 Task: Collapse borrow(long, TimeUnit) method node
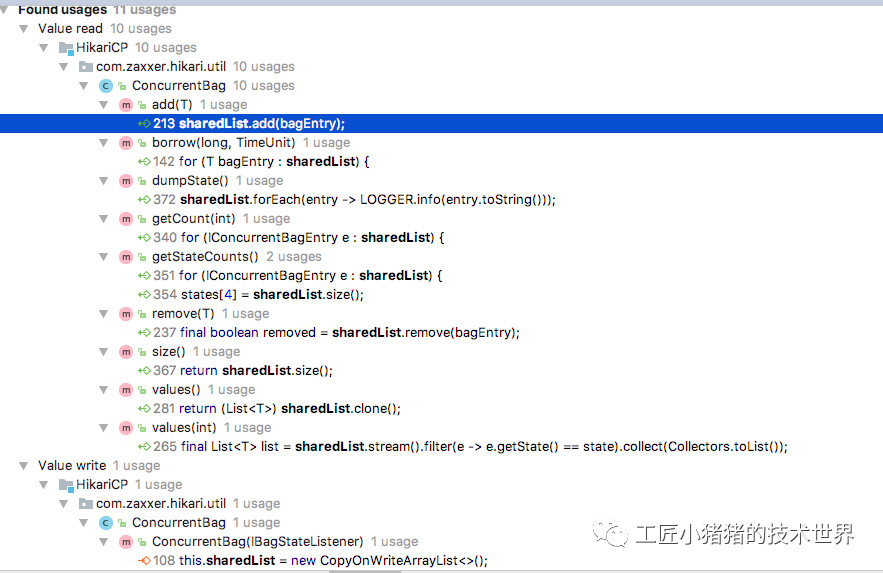click(x=104, y=143)
